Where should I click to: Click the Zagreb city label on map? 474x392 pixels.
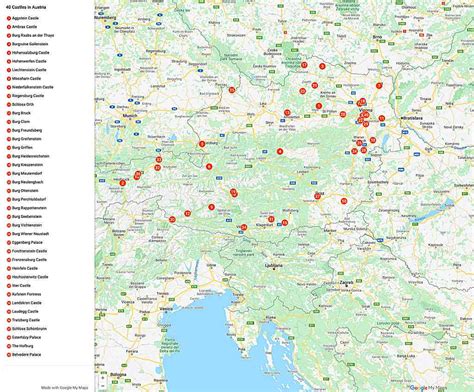pos(346,283)
